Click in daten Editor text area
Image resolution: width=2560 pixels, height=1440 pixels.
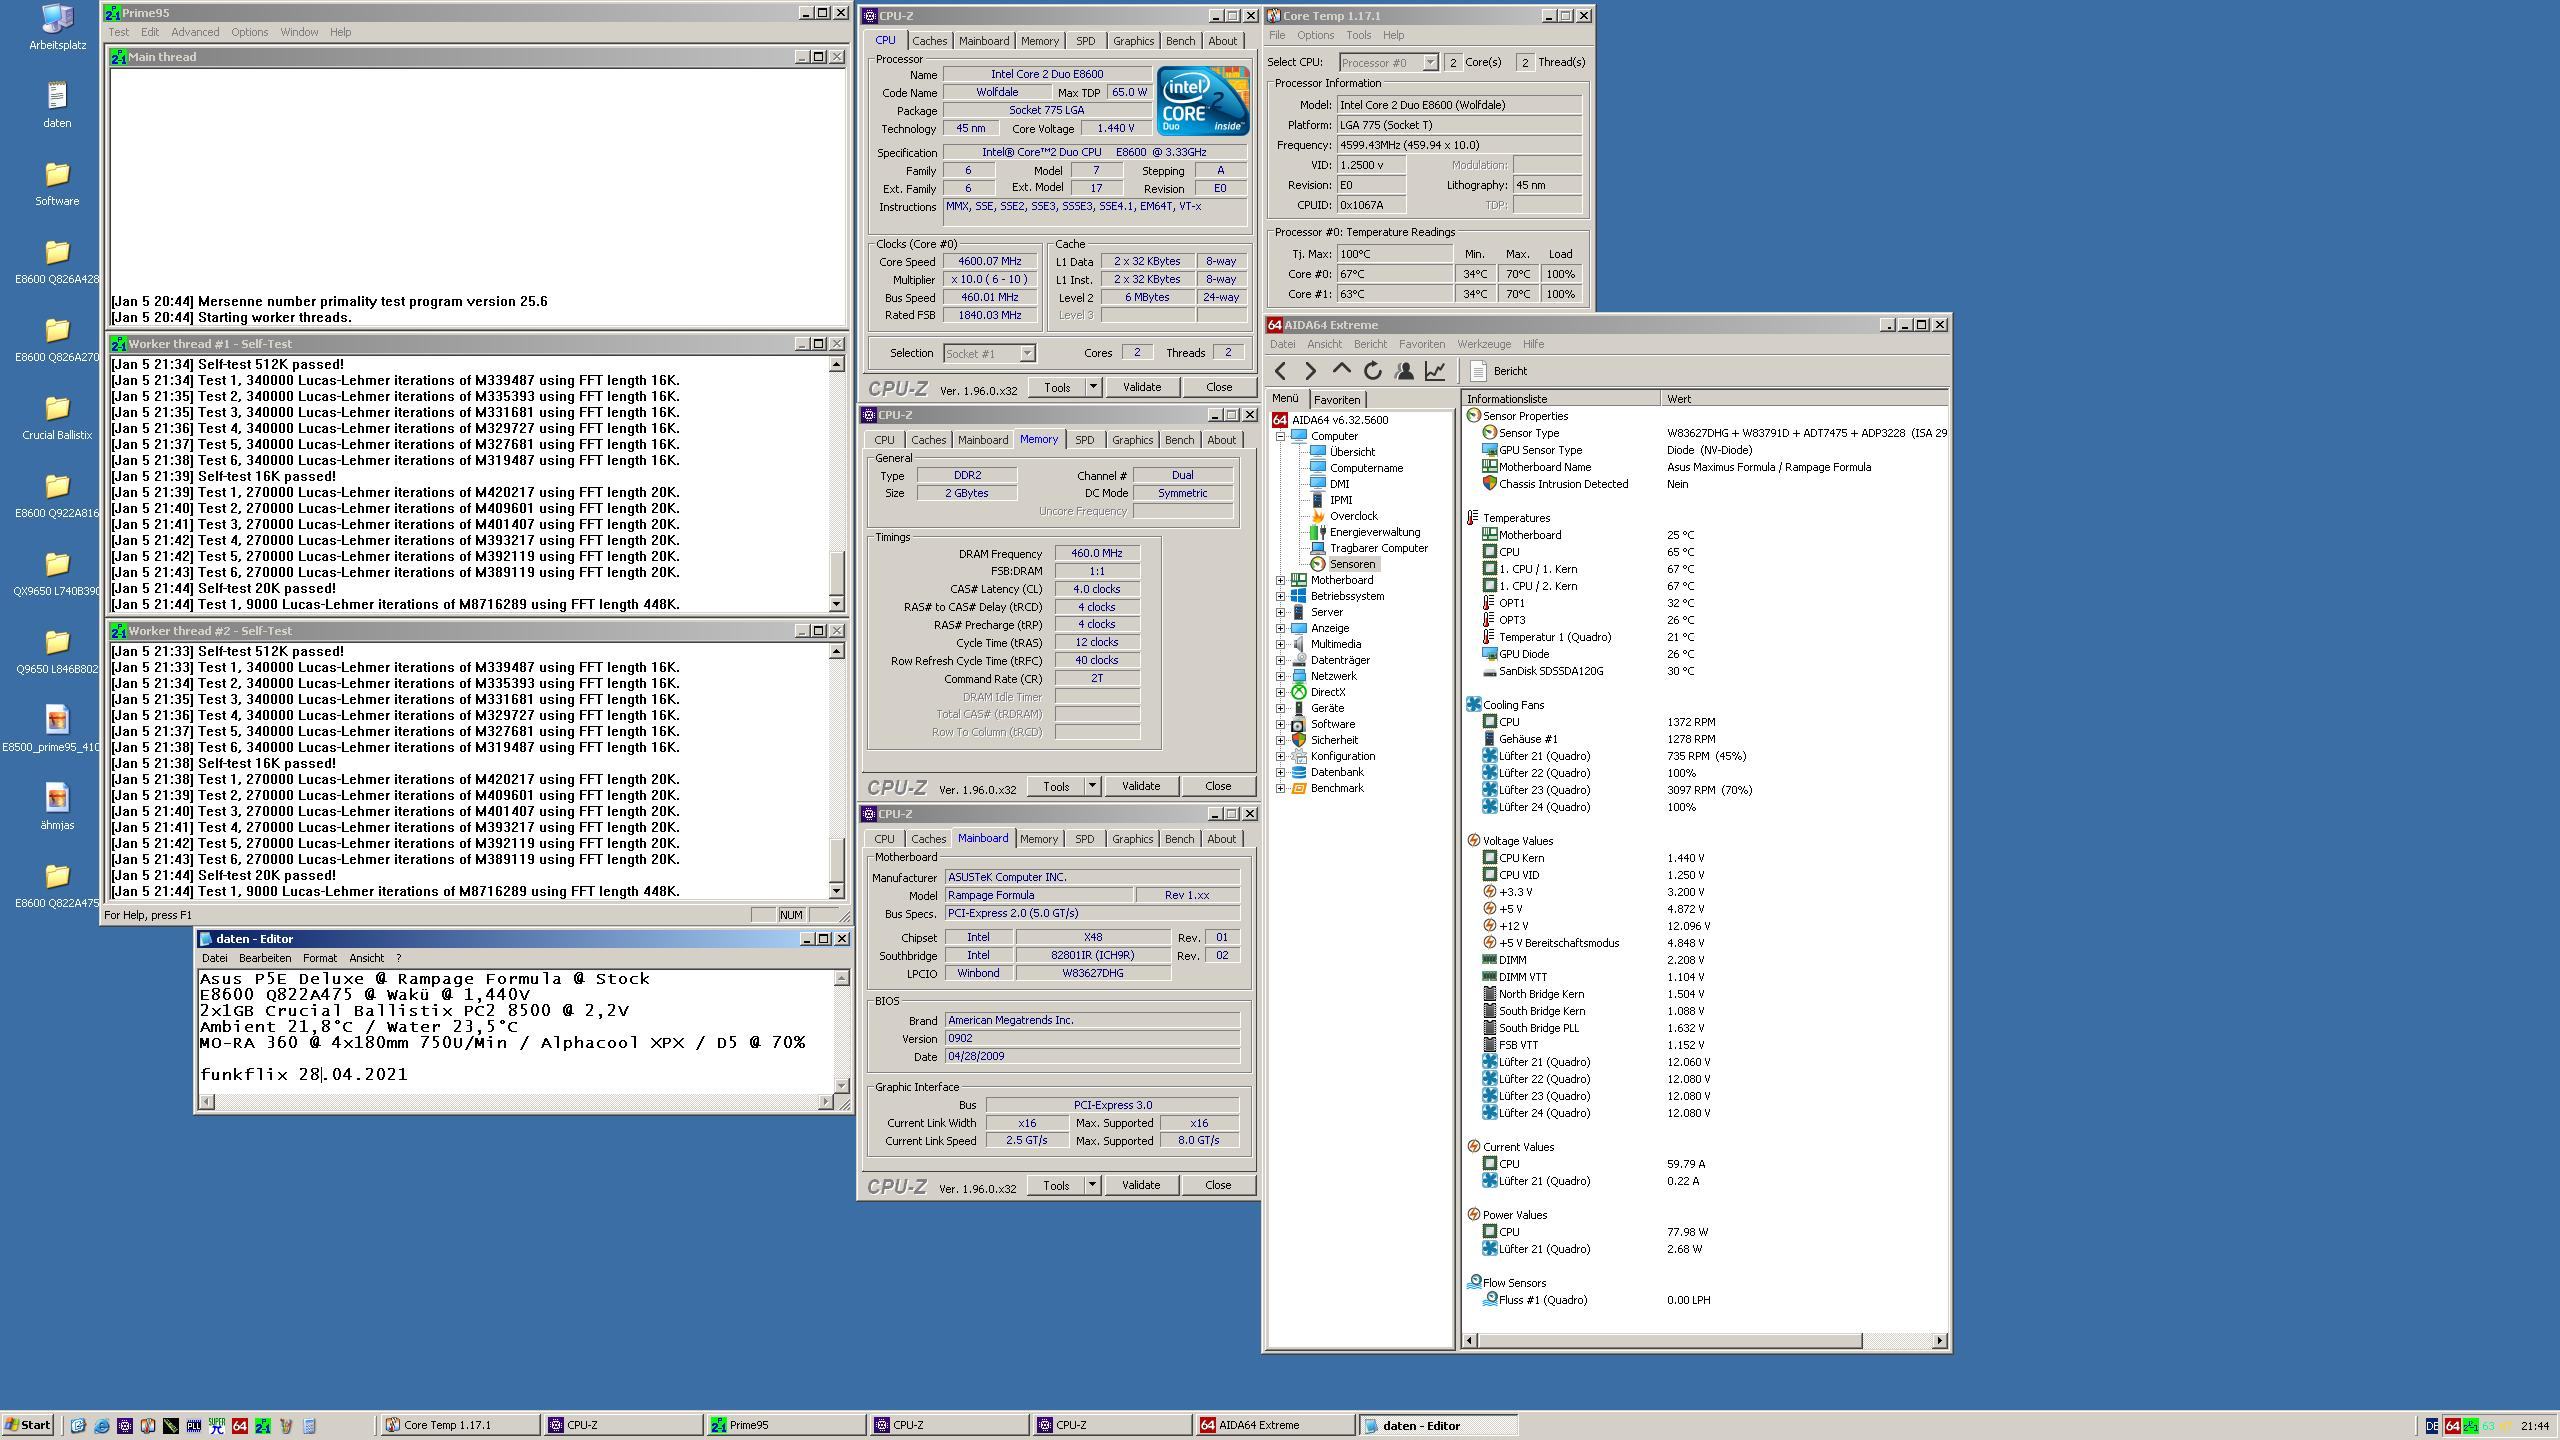click(516, 1031)
